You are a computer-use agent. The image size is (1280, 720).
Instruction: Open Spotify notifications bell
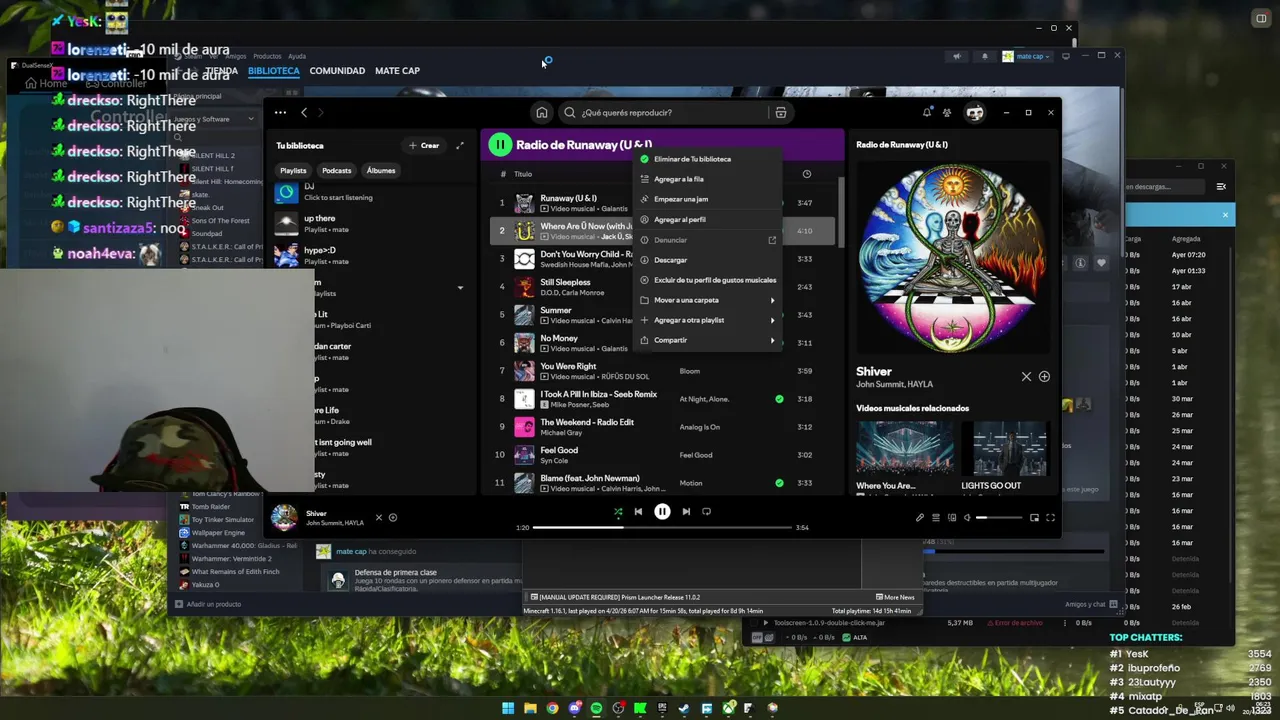coord(926,112)
